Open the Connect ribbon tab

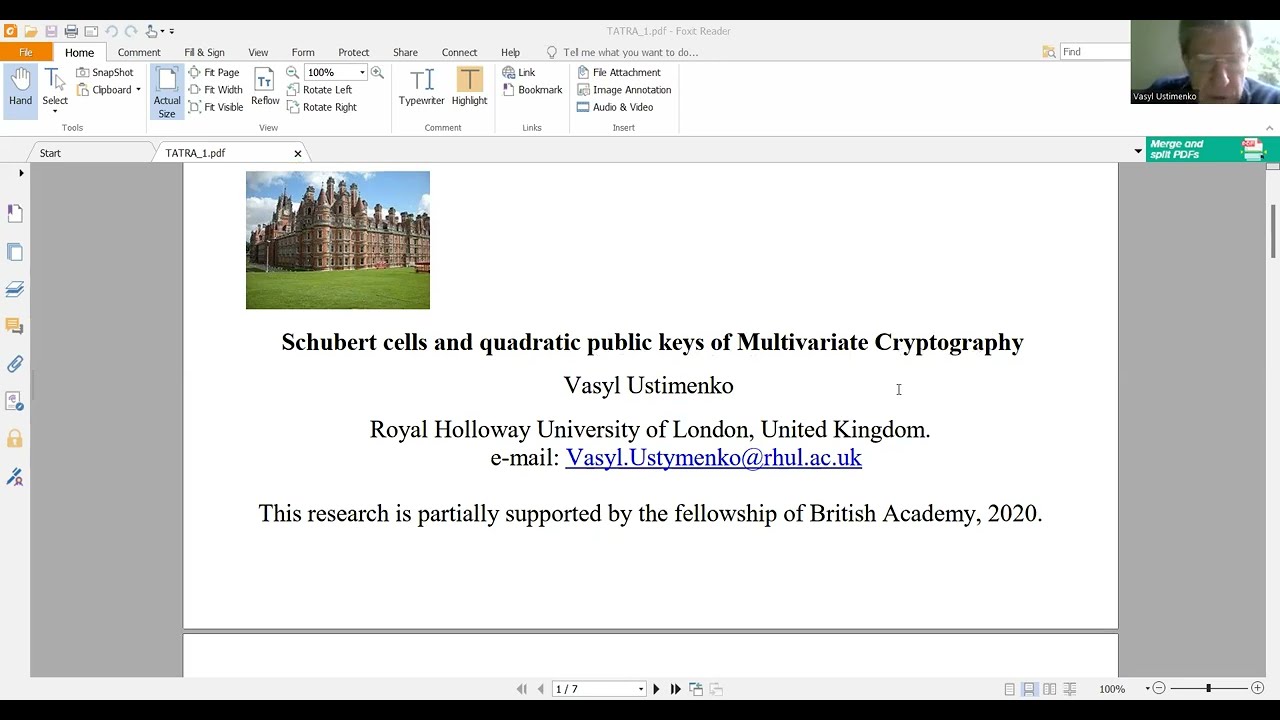459,52
